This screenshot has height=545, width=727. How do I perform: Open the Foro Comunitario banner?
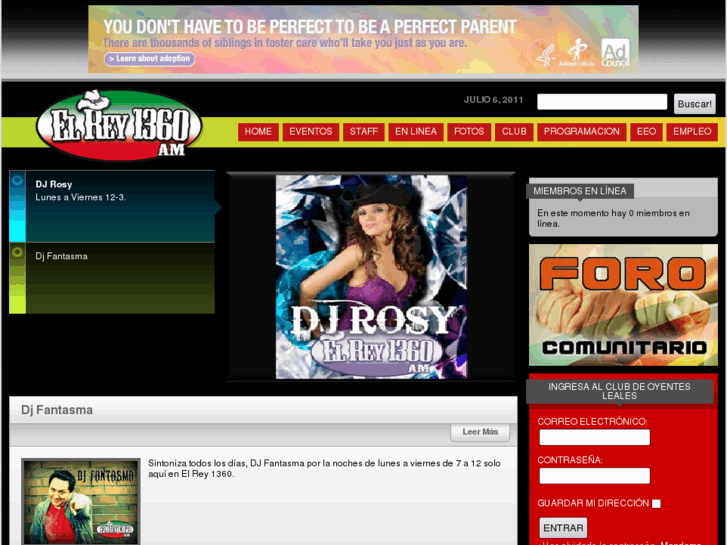coord(623,305)
